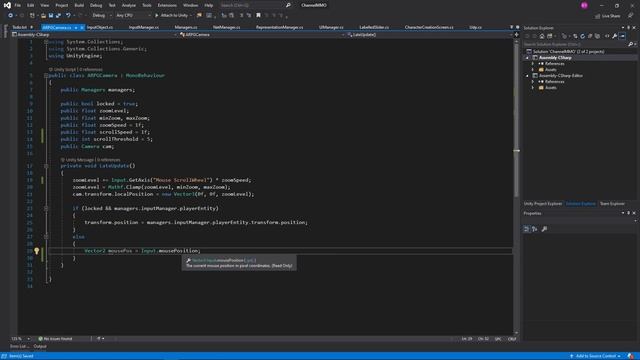Click the notifications bell in status bar
This screenshot has height=360, width=640.
click(x=631, y=356)
